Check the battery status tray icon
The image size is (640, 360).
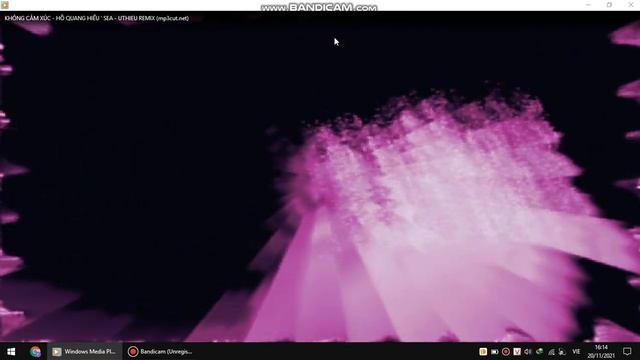tap(494, 351)
